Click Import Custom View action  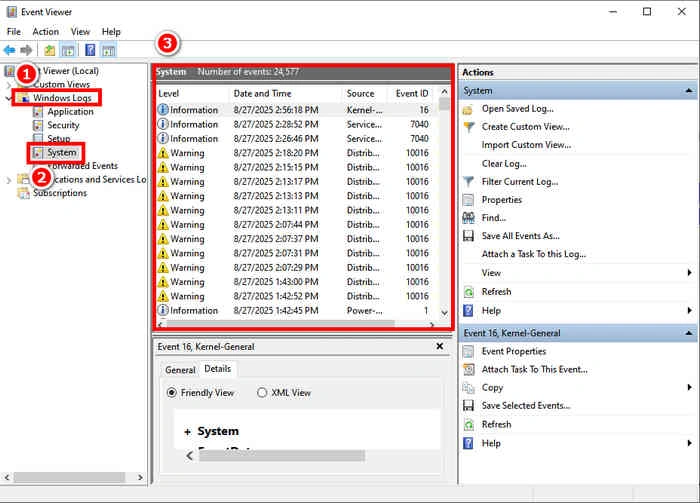click(x=526, y=145)
